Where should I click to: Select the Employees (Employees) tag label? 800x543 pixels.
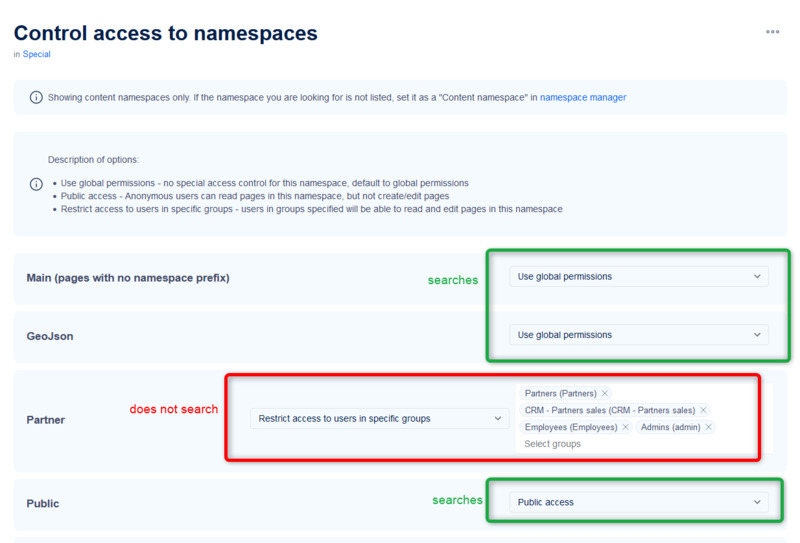click(570, 427)
